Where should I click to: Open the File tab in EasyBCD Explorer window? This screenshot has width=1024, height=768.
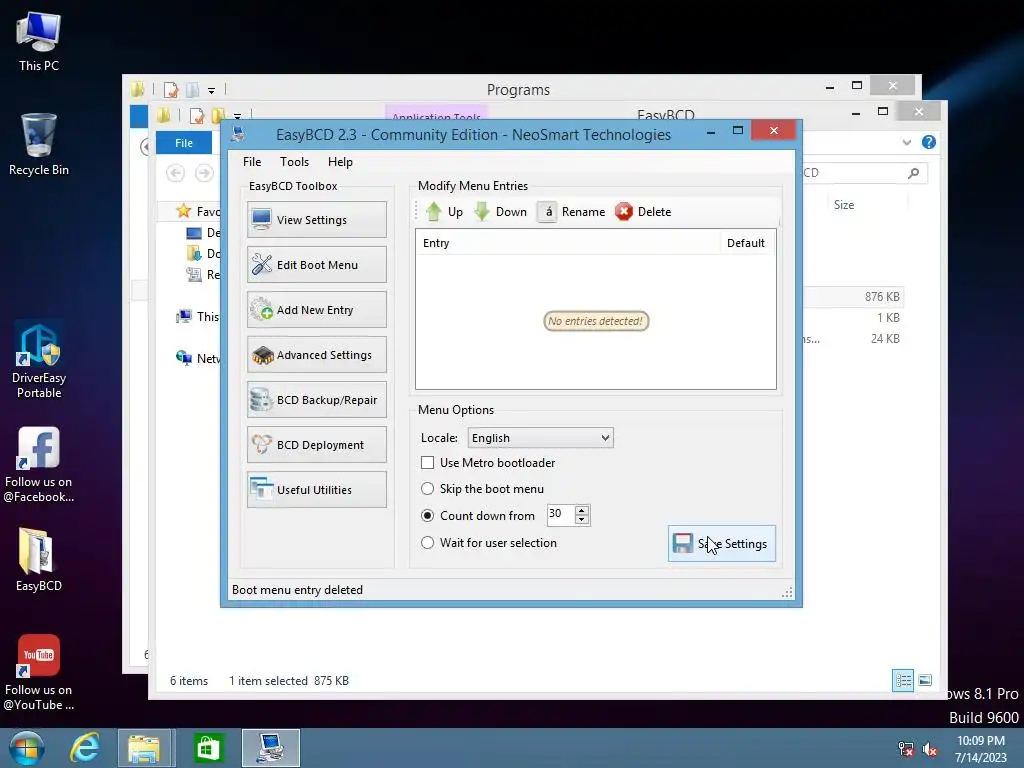click(184, 142)
